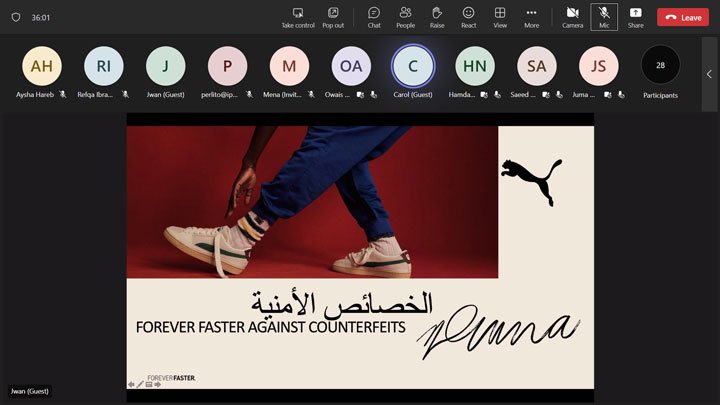Click the shield security icon
Screen dimensions: 720x405
(15, 17)
